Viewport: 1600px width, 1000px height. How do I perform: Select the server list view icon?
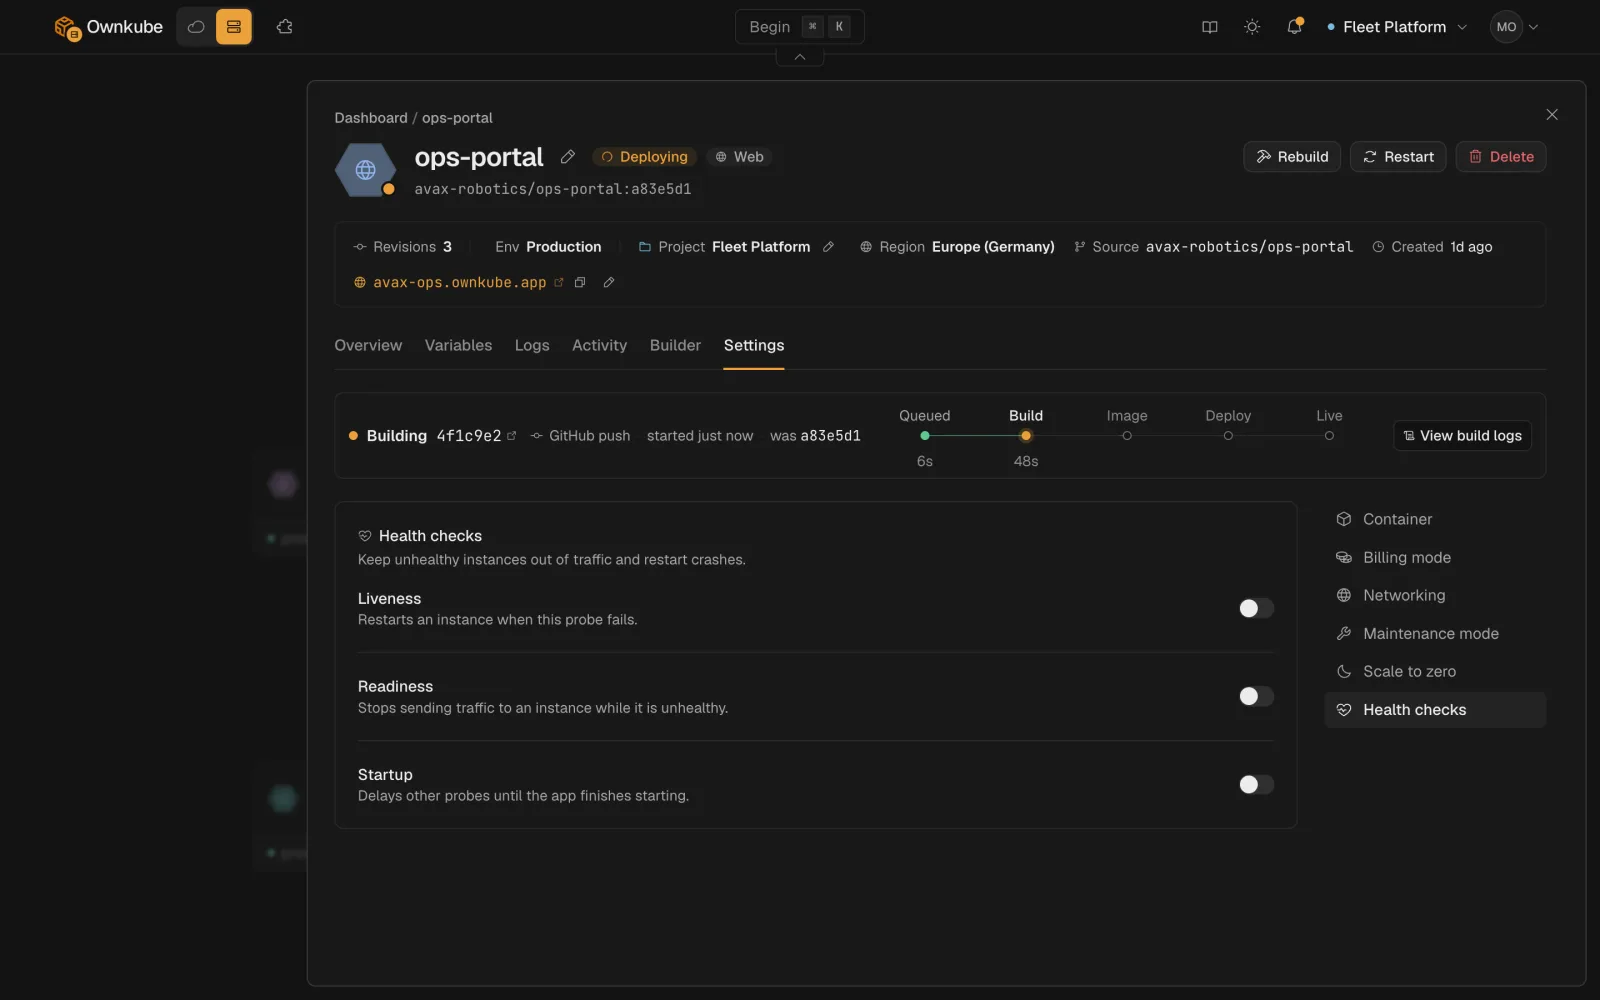(x=234, y=27)
